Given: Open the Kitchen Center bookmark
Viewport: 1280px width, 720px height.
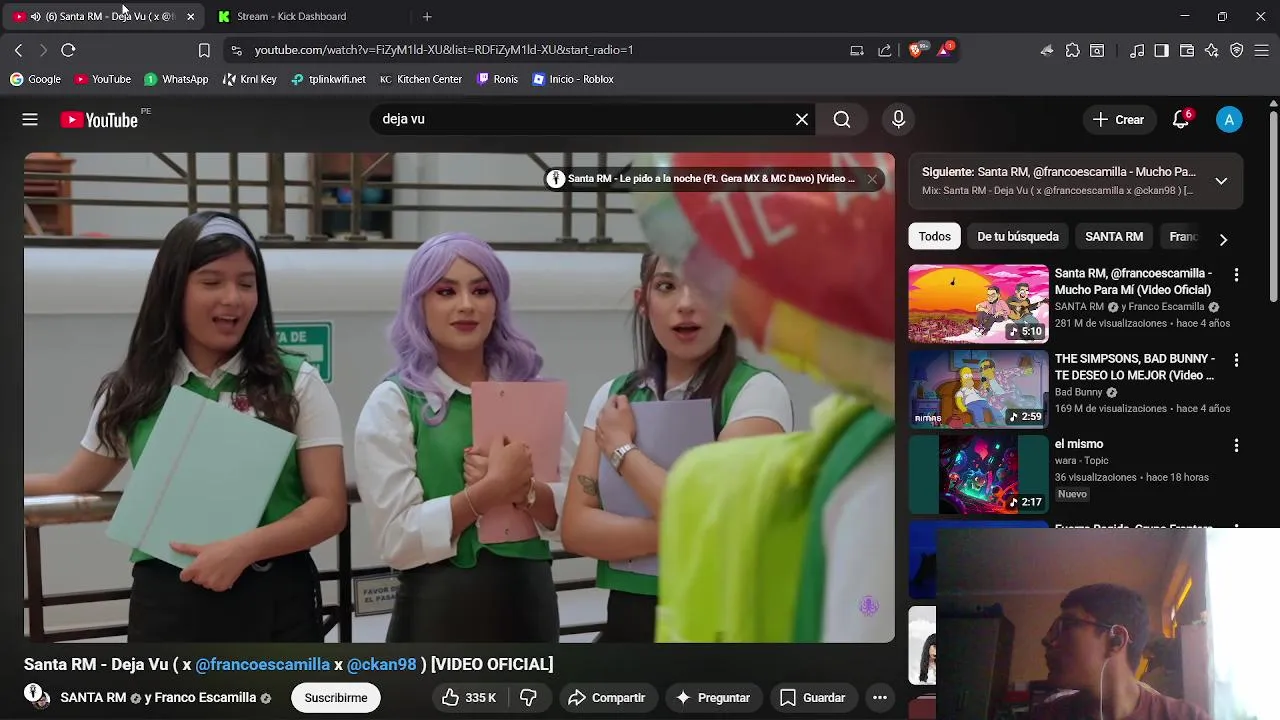Looking at the screenshot, I should click(x=420, y=79).
